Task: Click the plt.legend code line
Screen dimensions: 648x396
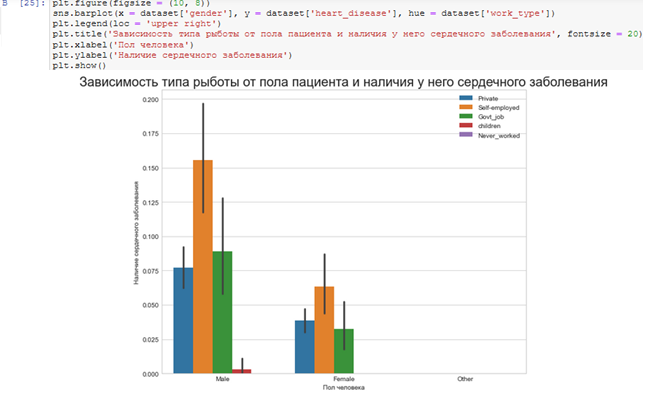Action: tap(137, 24)
